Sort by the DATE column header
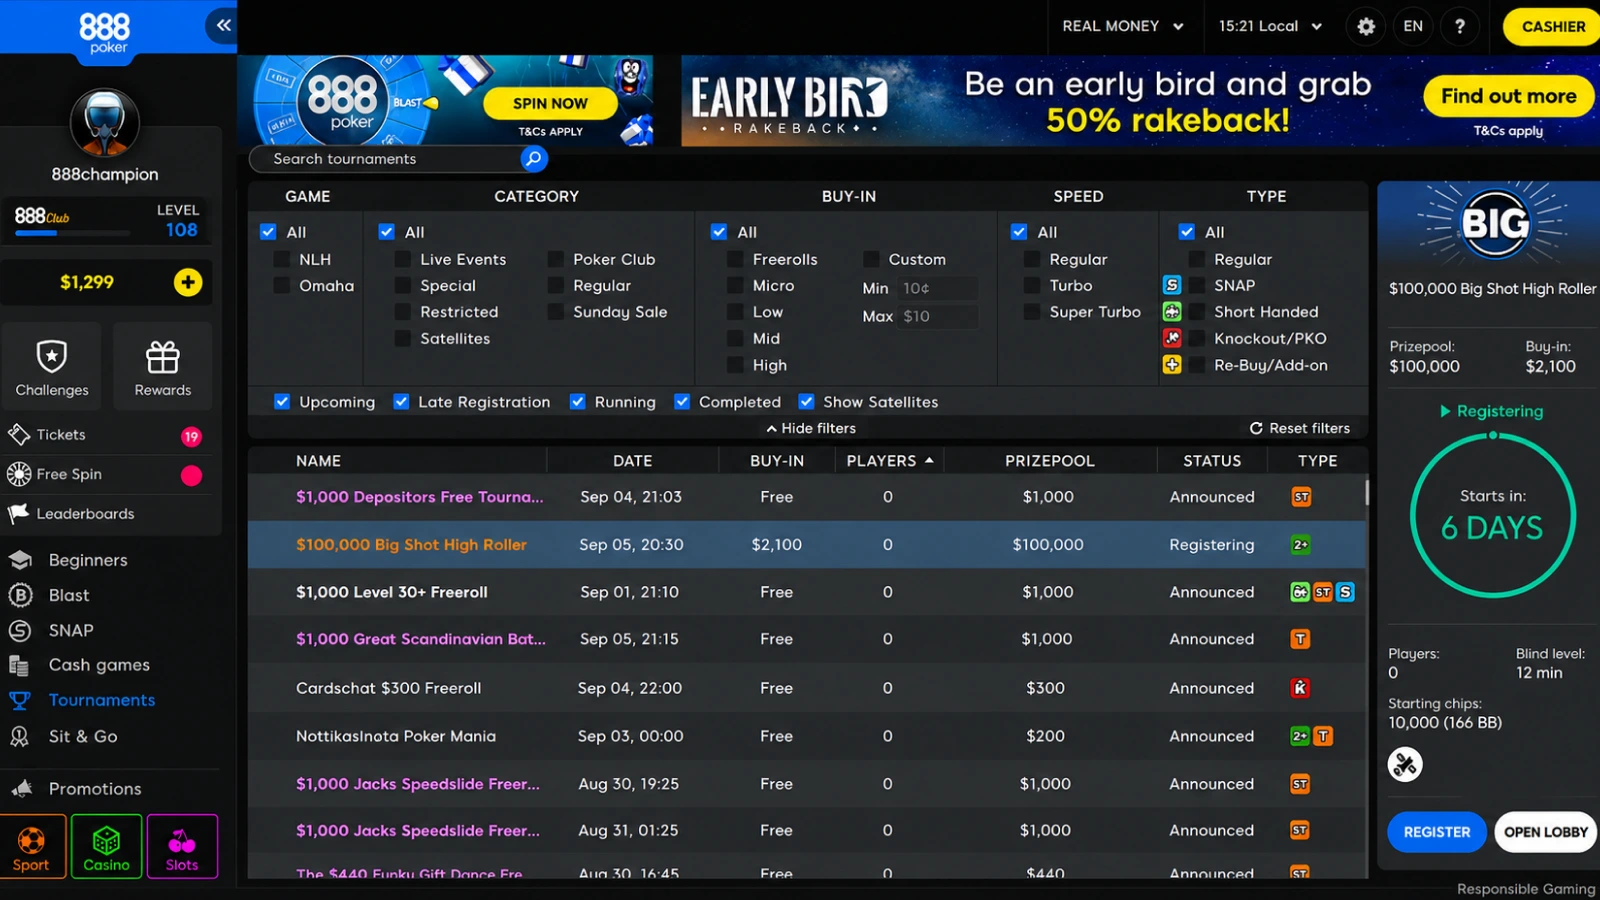This screenshot has height=900, width=1600. [x=632, y=461]
